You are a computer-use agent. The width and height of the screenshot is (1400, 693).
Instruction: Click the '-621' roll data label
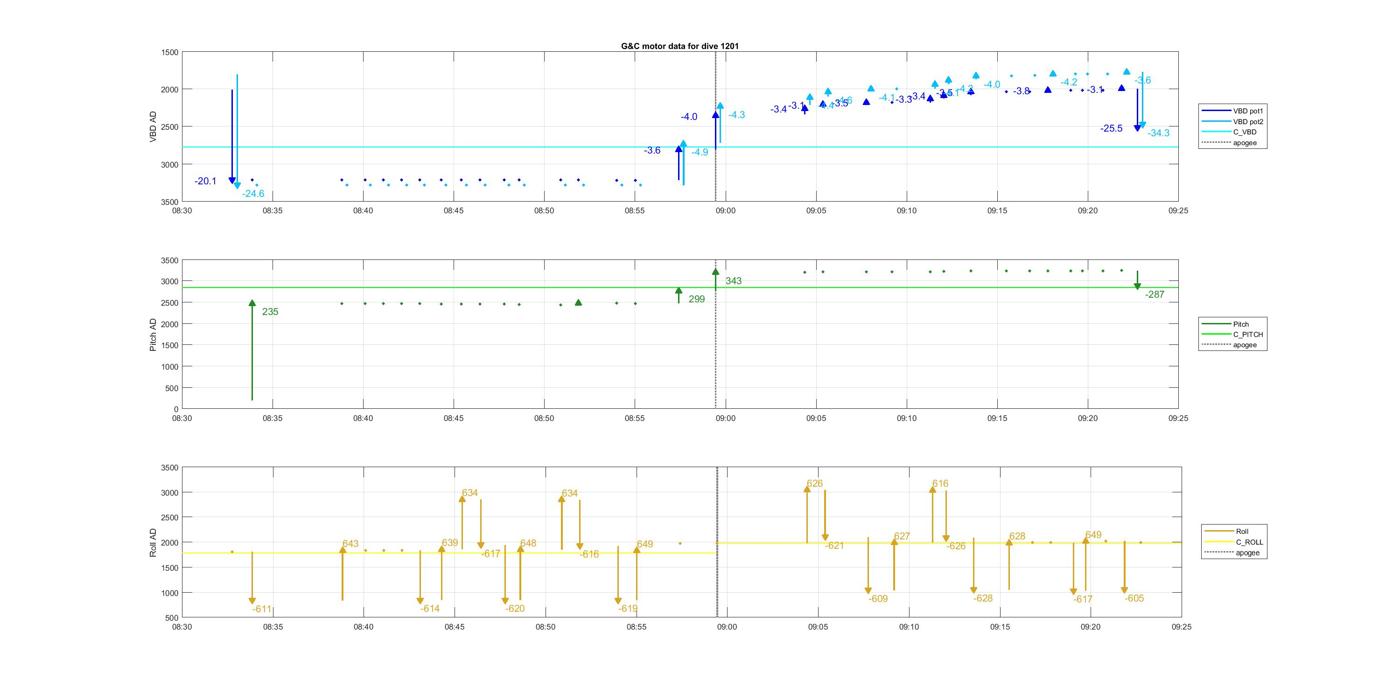tap(834, 546)
